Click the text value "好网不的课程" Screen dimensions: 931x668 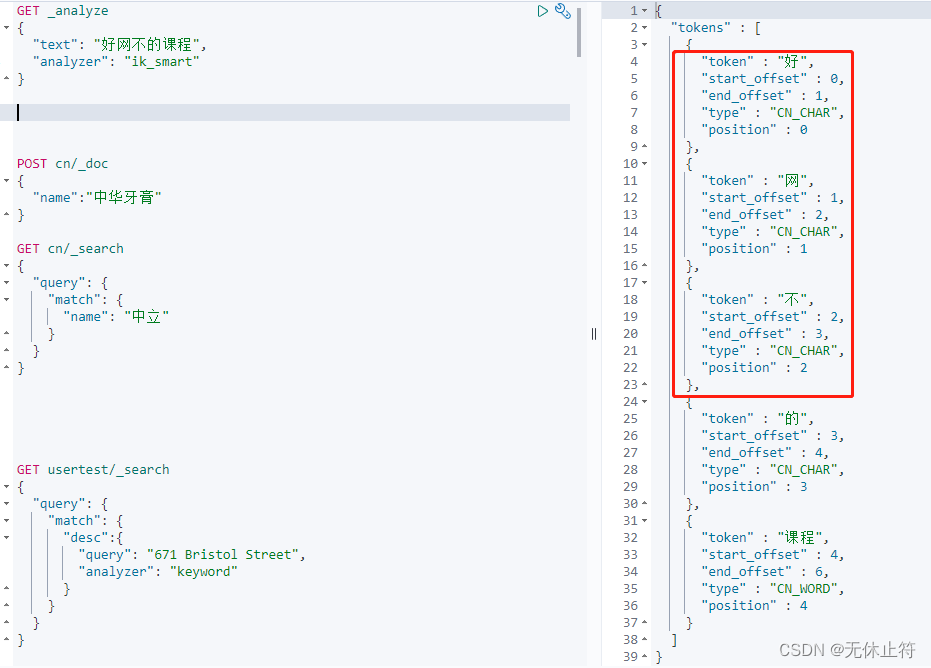point(147,45)
